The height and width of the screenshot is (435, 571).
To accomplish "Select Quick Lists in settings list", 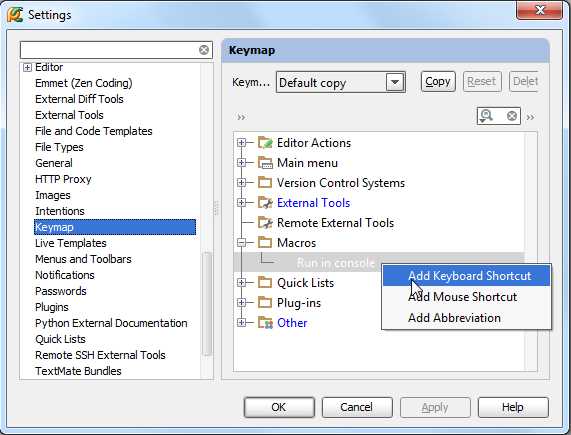I will [60, 339].
